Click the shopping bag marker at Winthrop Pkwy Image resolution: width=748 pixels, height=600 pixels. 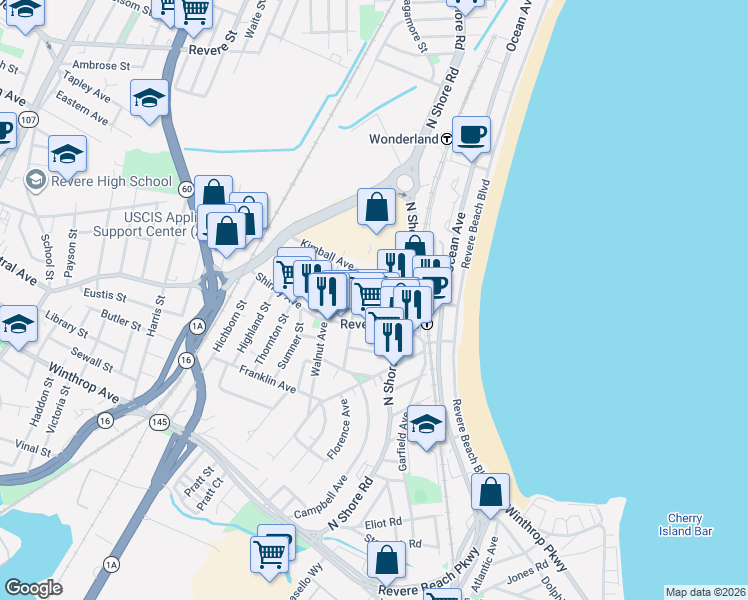pyautogui.click(x=490, y=495)
